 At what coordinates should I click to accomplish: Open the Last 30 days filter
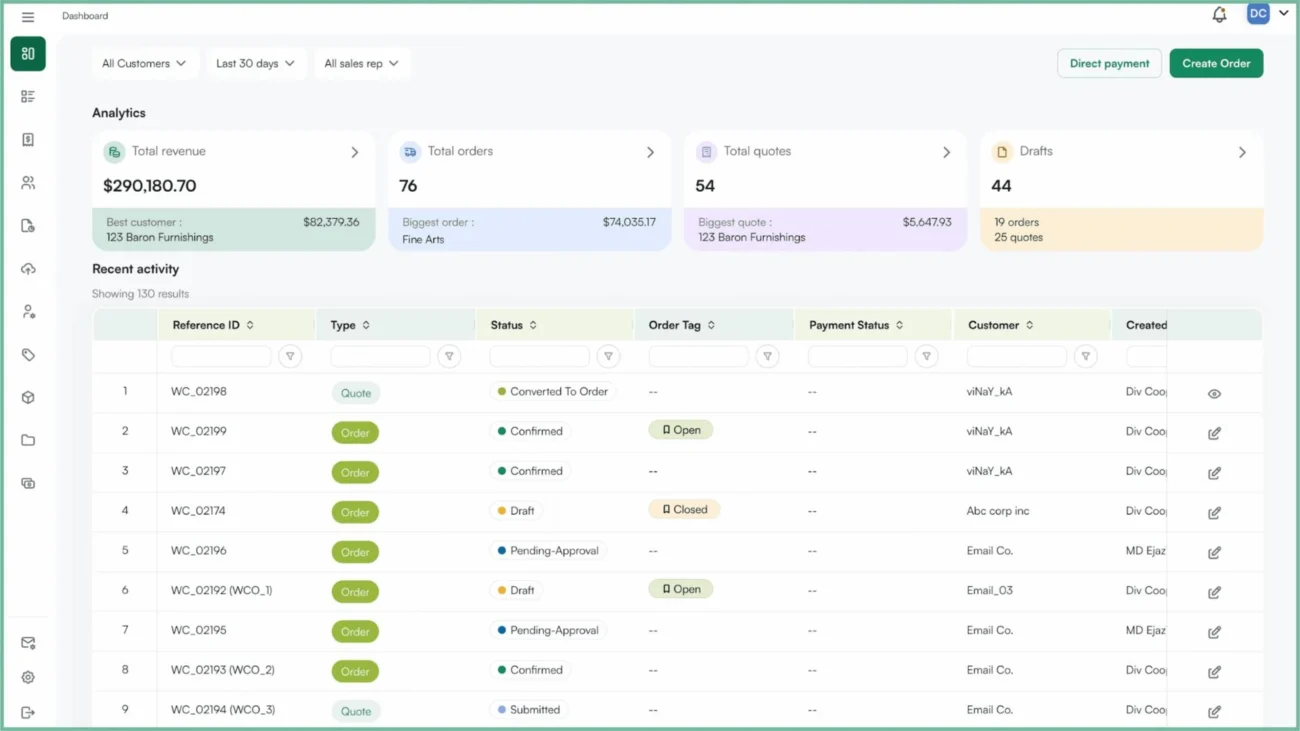255,62
